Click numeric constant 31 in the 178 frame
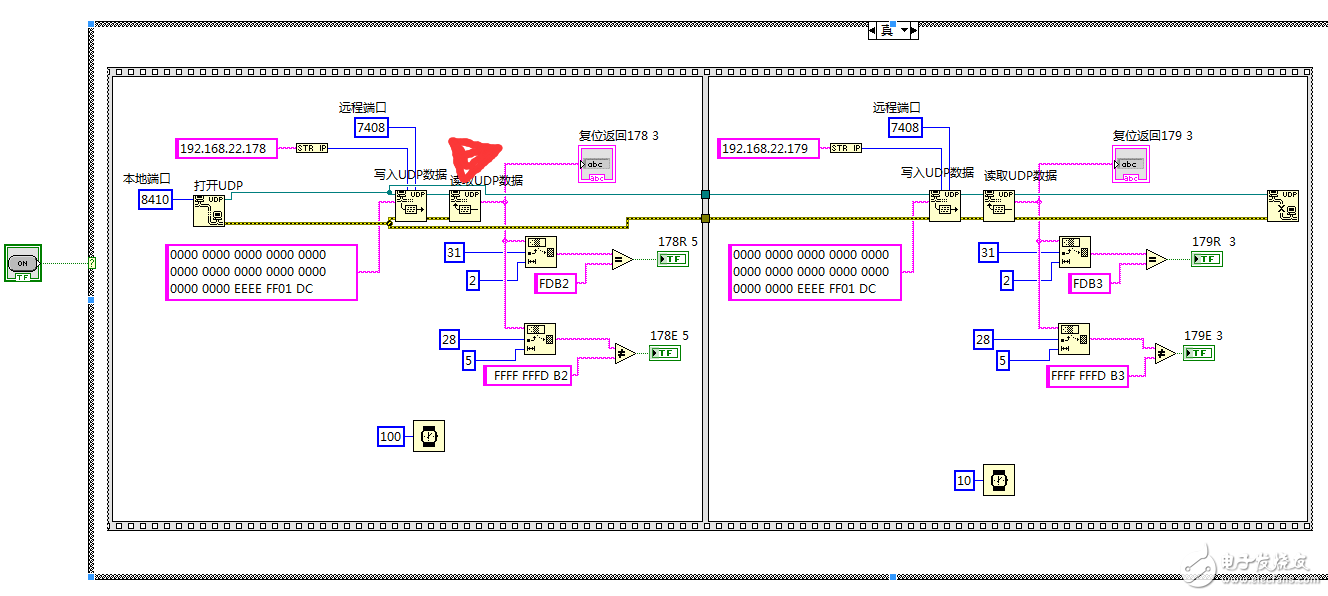 pos(455,253)
